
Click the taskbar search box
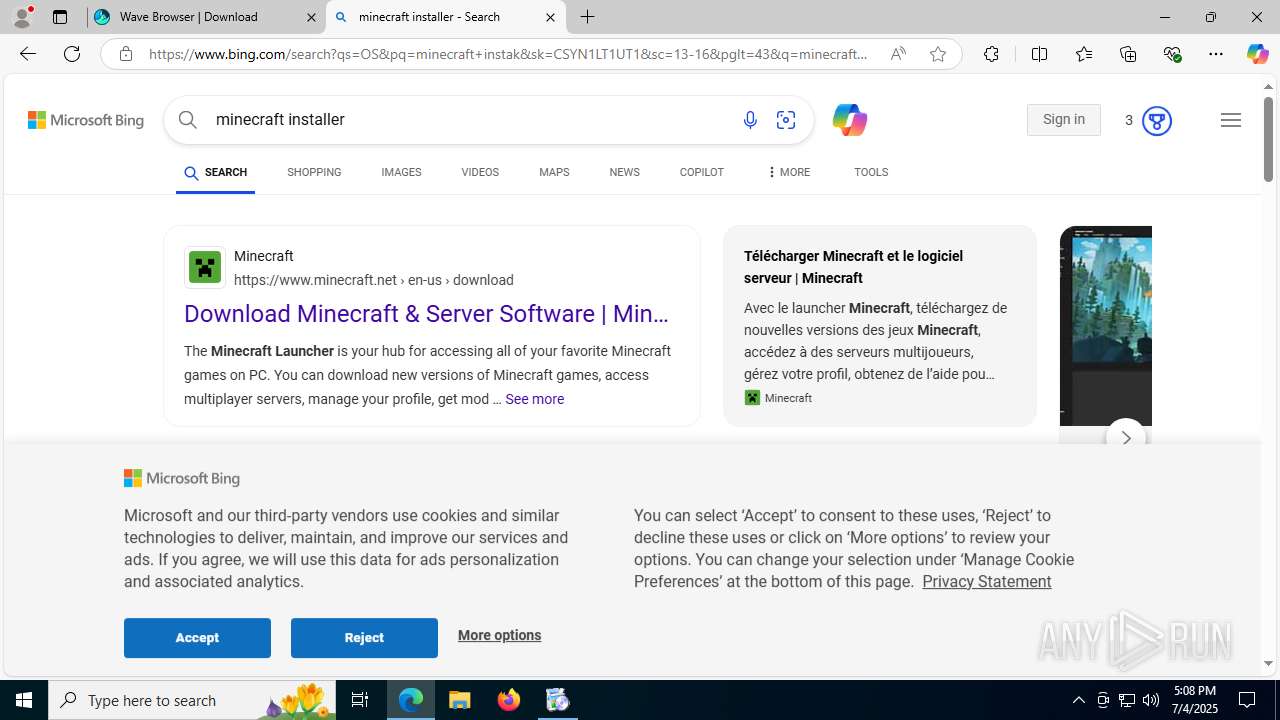click(x=190, y=700)
